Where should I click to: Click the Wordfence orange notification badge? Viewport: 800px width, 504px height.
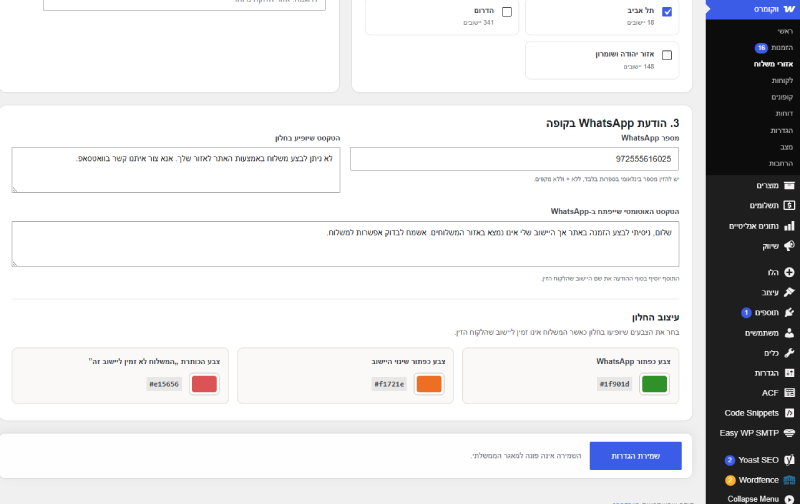(730, 480)
